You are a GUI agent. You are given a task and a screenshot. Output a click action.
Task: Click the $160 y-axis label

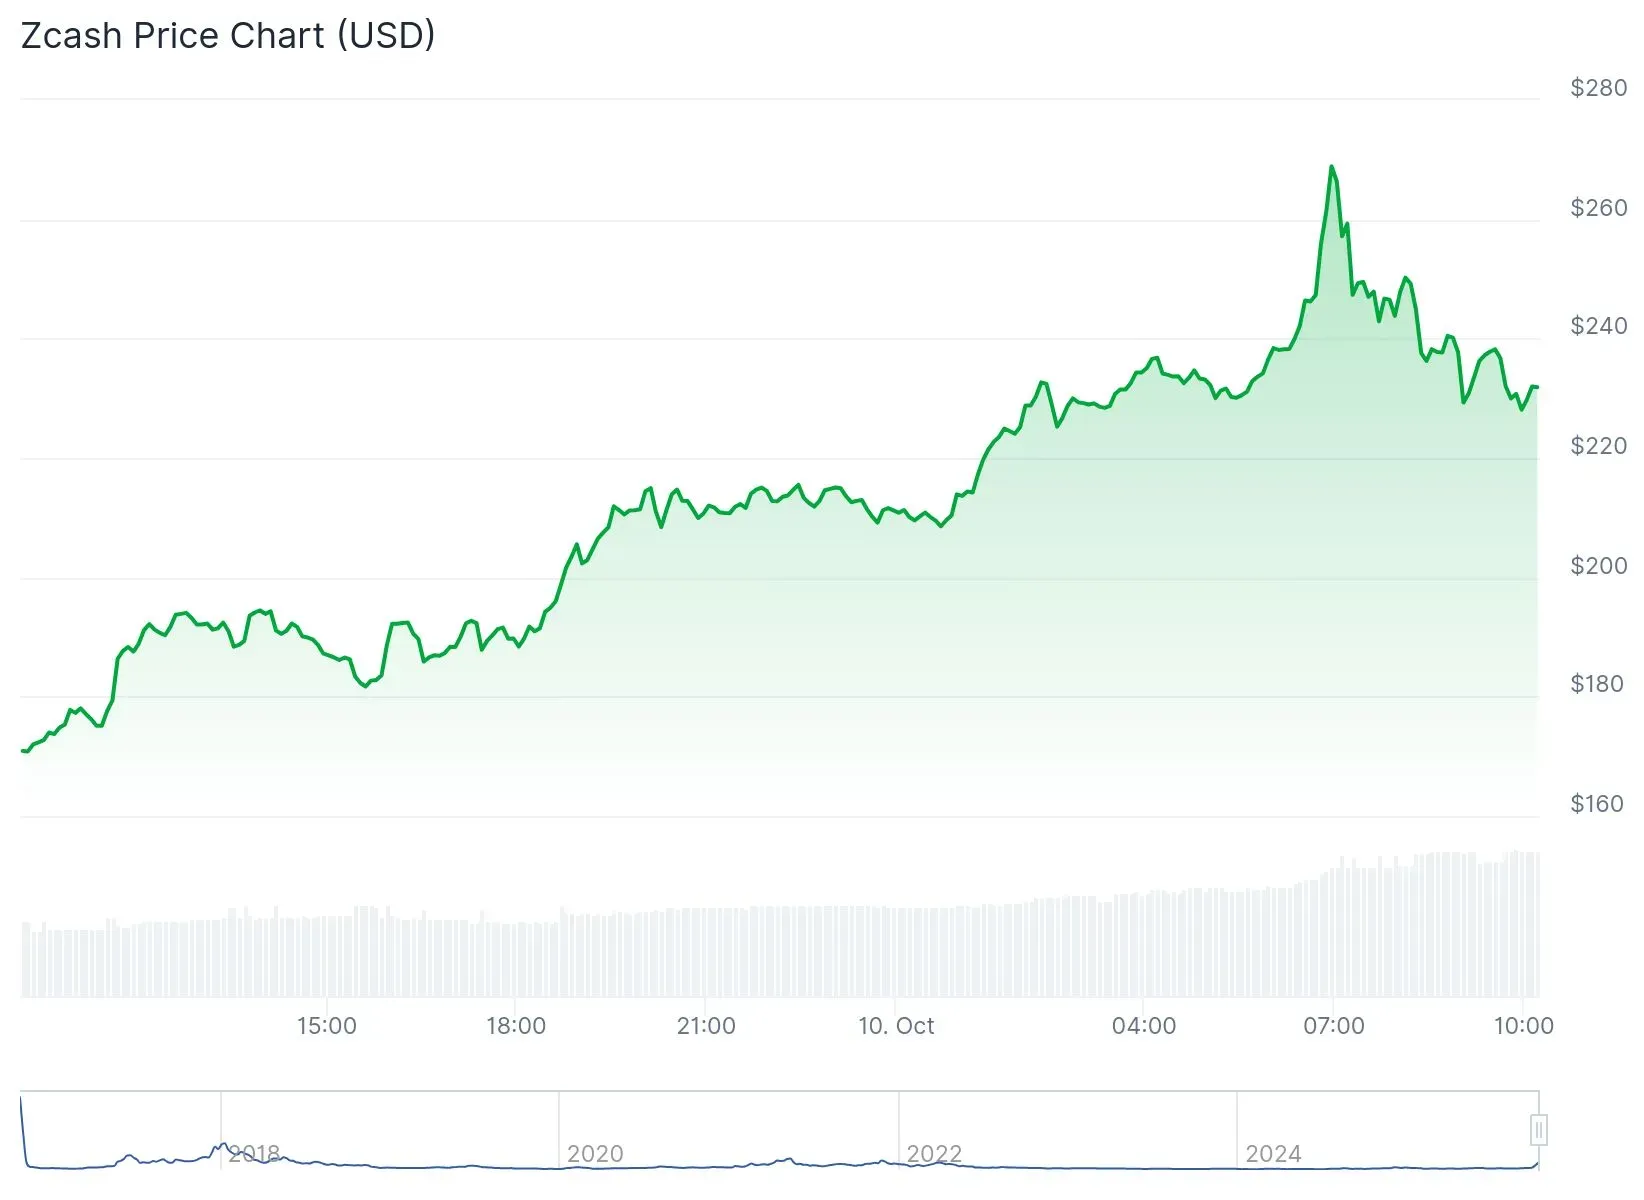(x=1598, y=804)
